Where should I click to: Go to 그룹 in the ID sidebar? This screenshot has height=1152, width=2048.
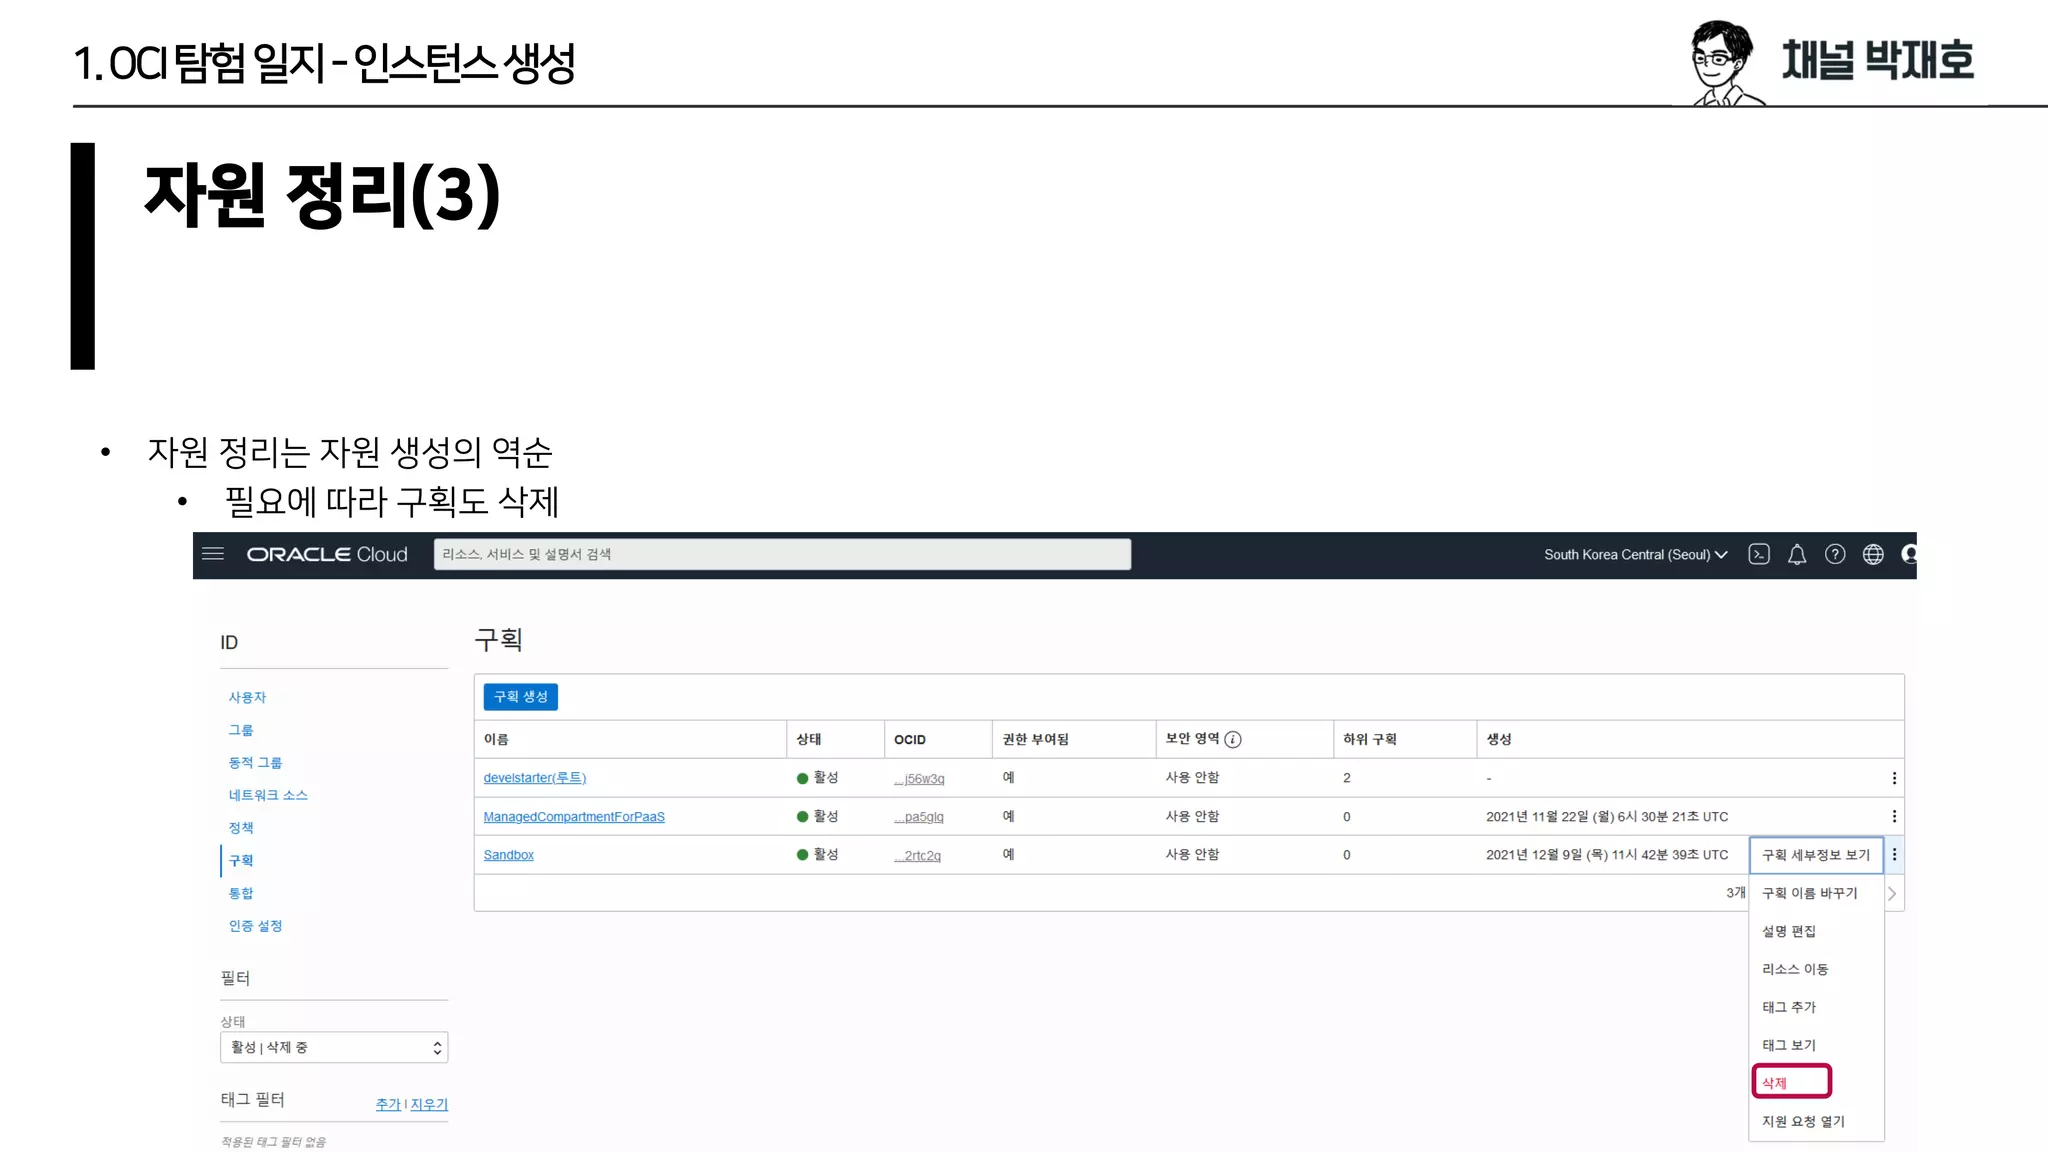[x=241, y=730]
